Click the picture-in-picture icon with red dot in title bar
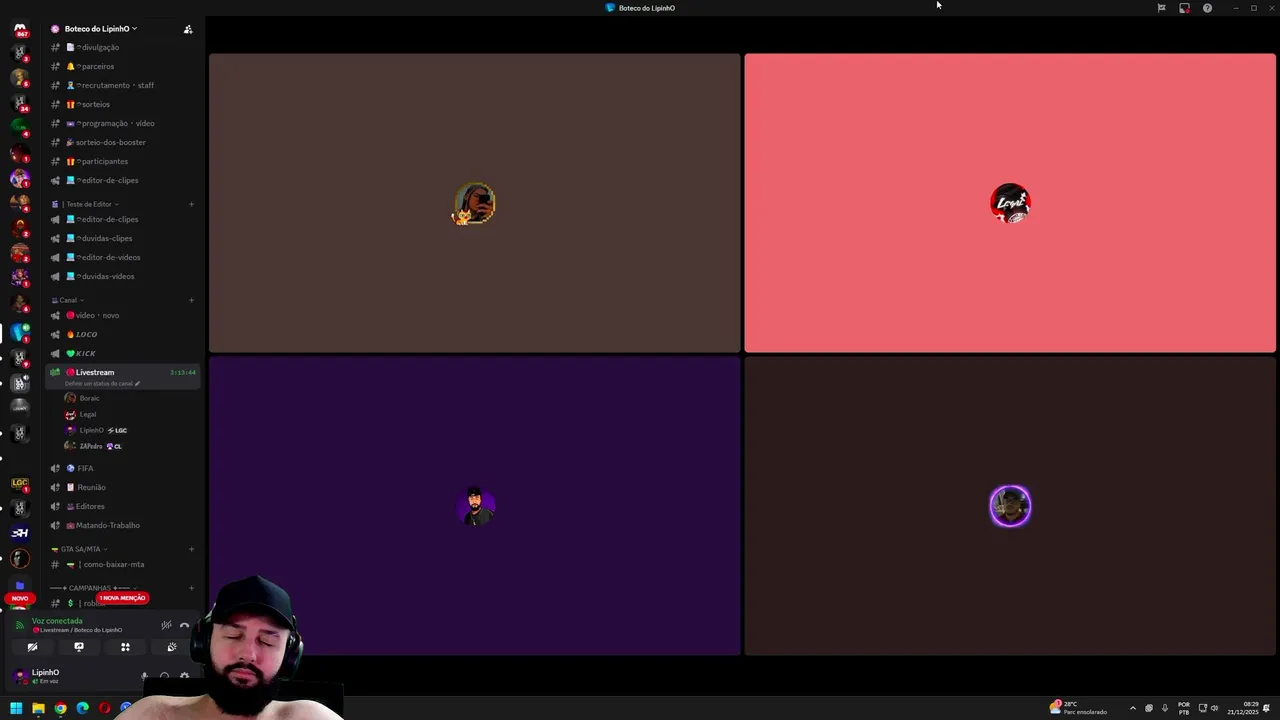The width and height of the screenshot is (1280, 720). [1184, 8]
